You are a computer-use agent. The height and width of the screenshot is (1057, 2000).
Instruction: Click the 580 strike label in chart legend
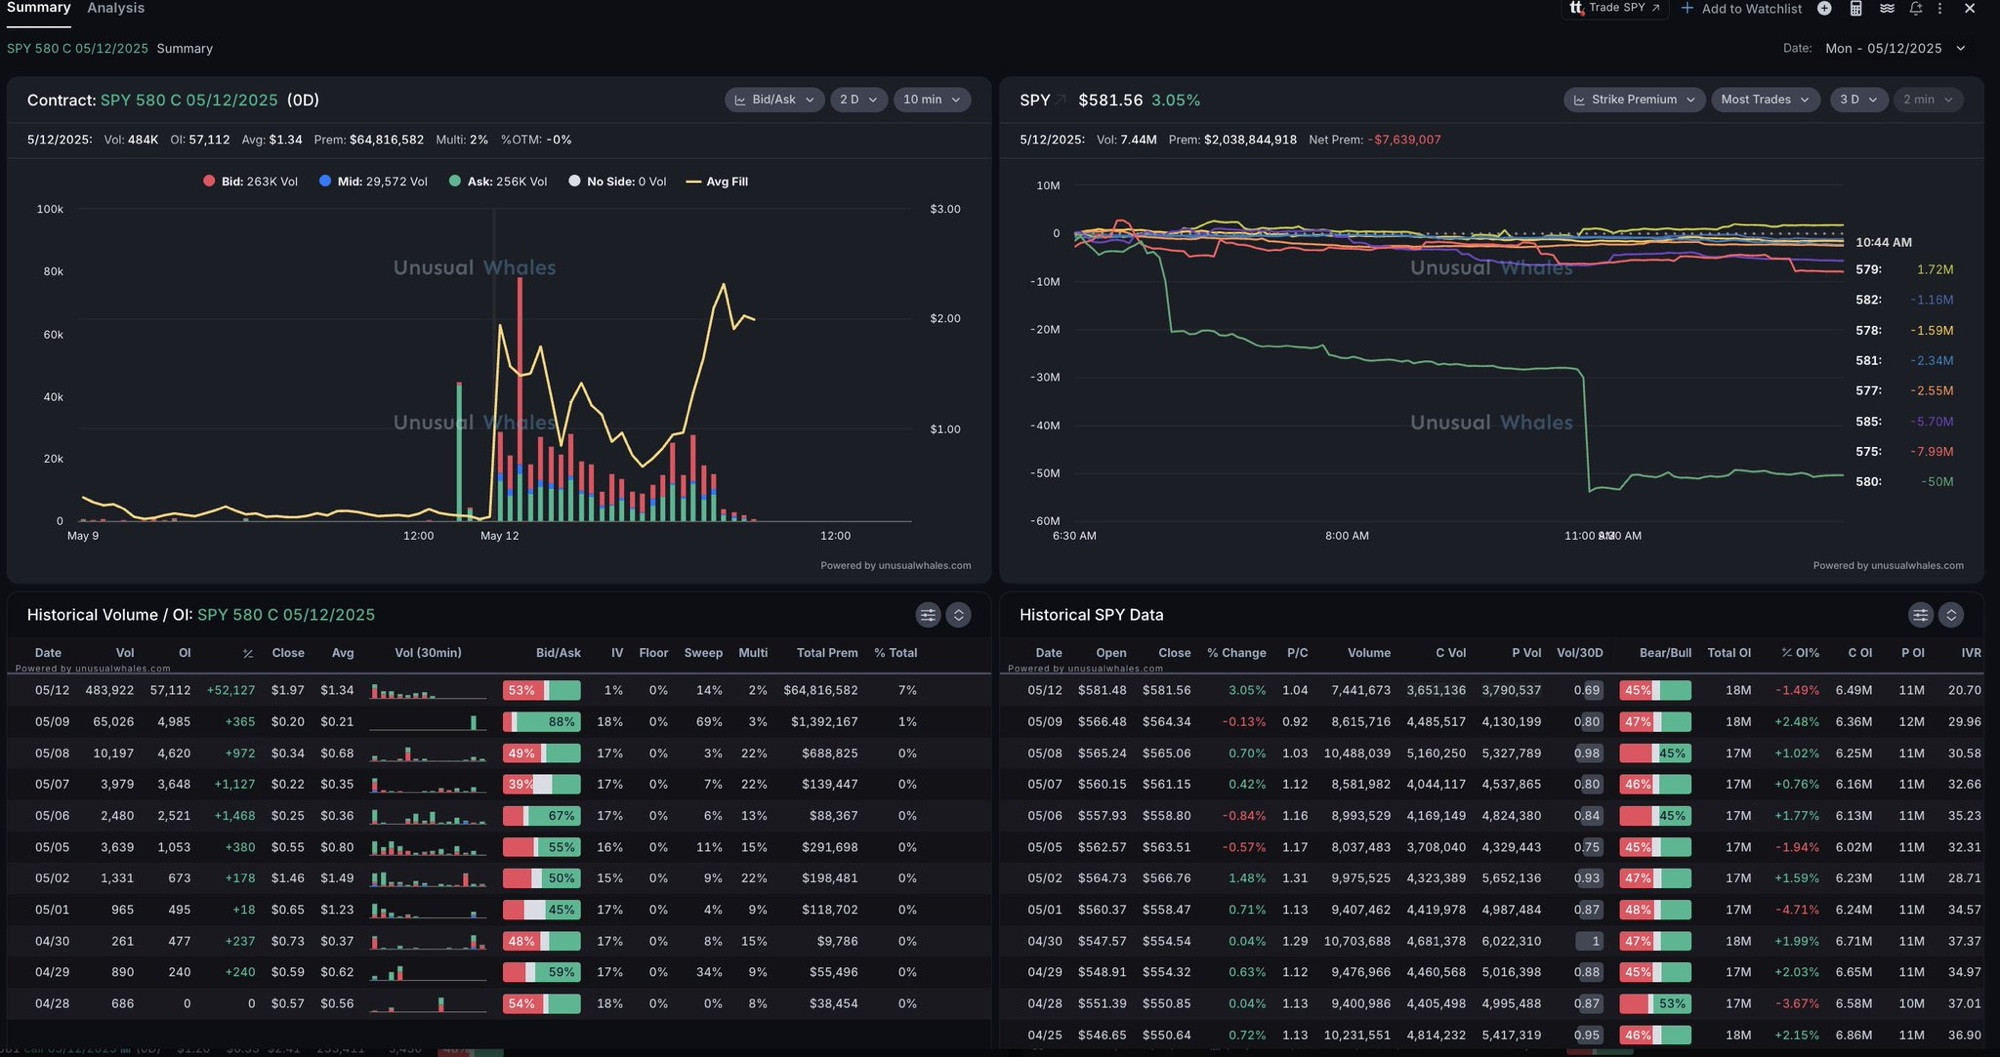(1868, 482)
